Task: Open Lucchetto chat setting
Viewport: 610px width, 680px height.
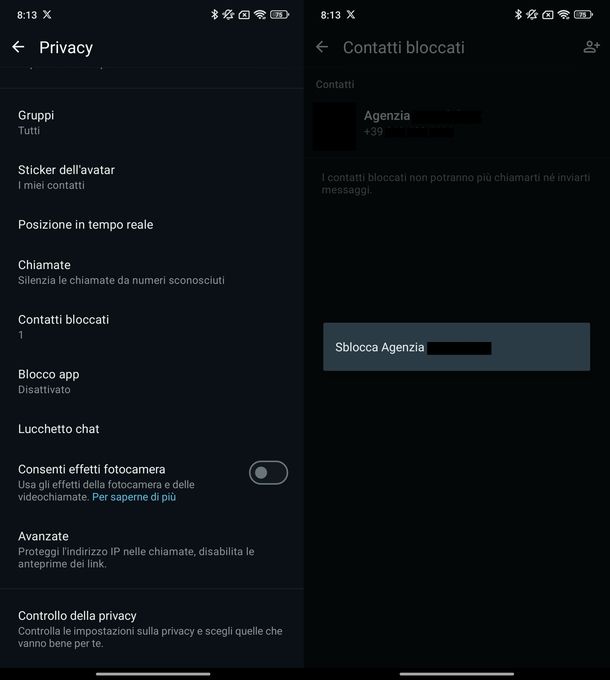Action: (59, 429)
